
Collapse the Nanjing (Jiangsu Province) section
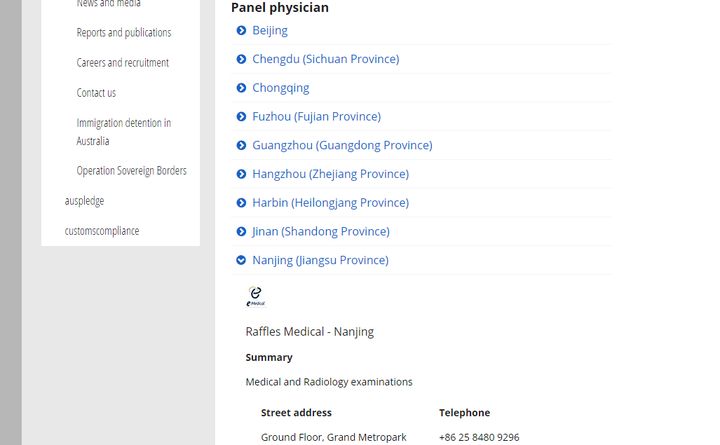[x=320, y=260]
